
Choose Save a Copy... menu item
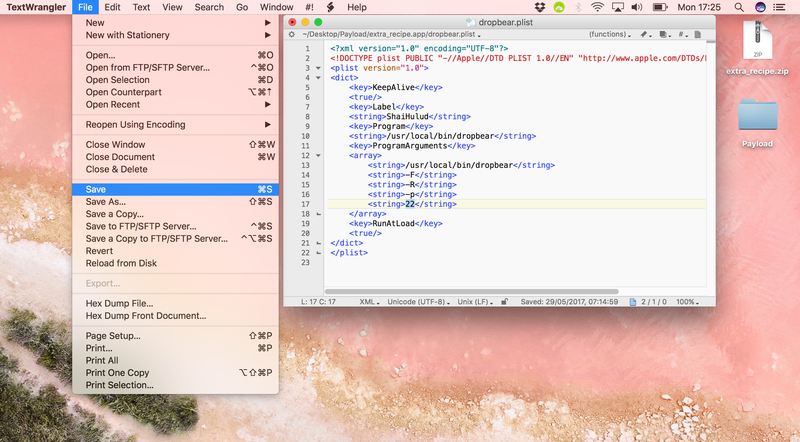click(176, 214)
